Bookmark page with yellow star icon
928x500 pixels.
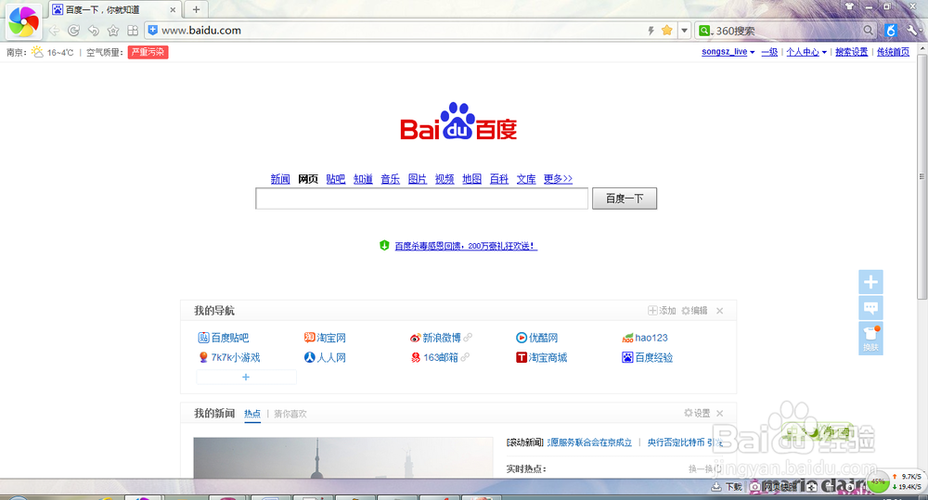pos(667,30)
